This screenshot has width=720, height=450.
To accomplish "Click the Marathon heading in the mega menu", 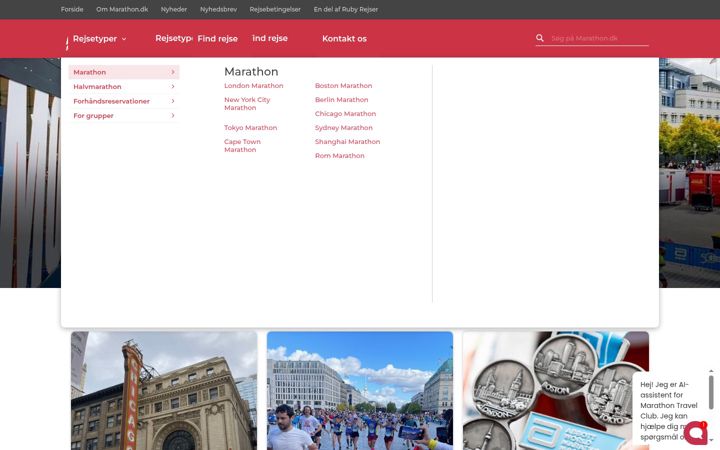I will click(x=251, y=72).
